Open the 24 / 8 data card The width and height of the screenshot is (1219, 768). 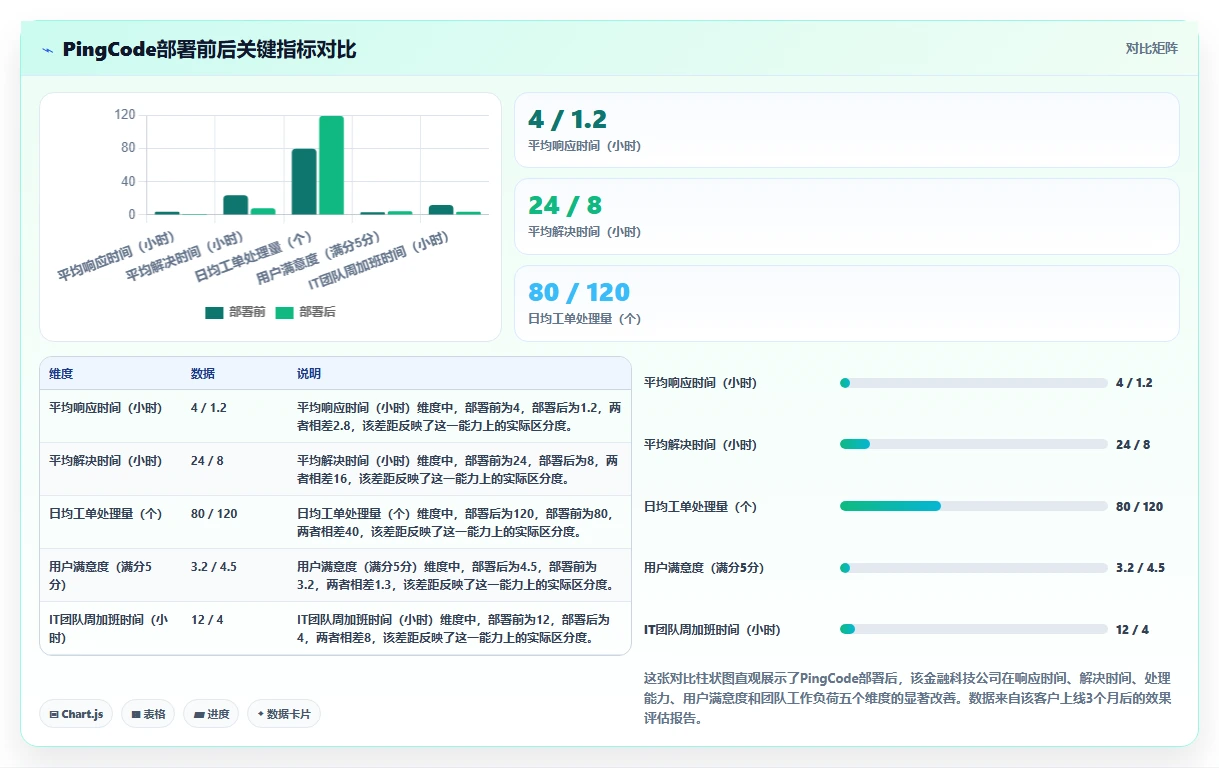(846, 216)
